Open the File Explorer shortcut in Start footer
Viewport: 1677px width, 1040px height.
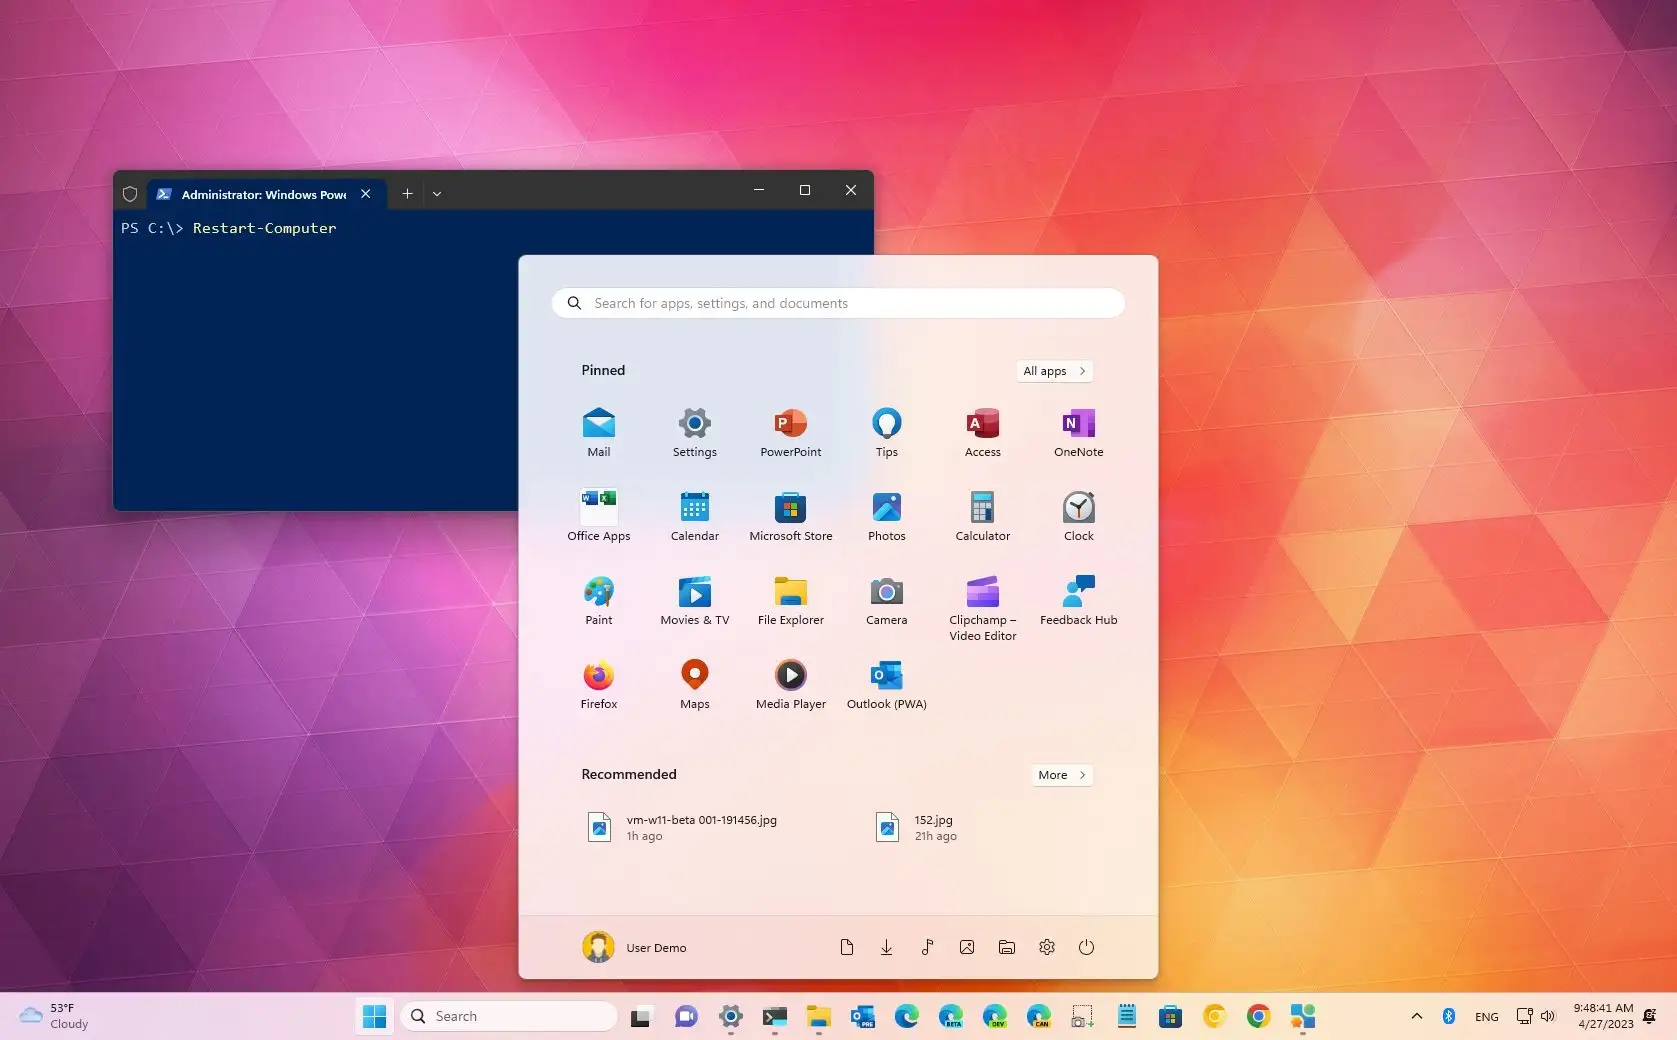(x=1006, y=947)
